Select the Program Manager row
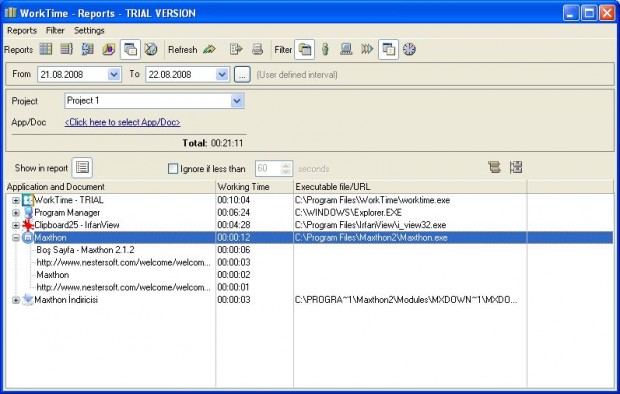The image size is (620, 394). (309, 213)
